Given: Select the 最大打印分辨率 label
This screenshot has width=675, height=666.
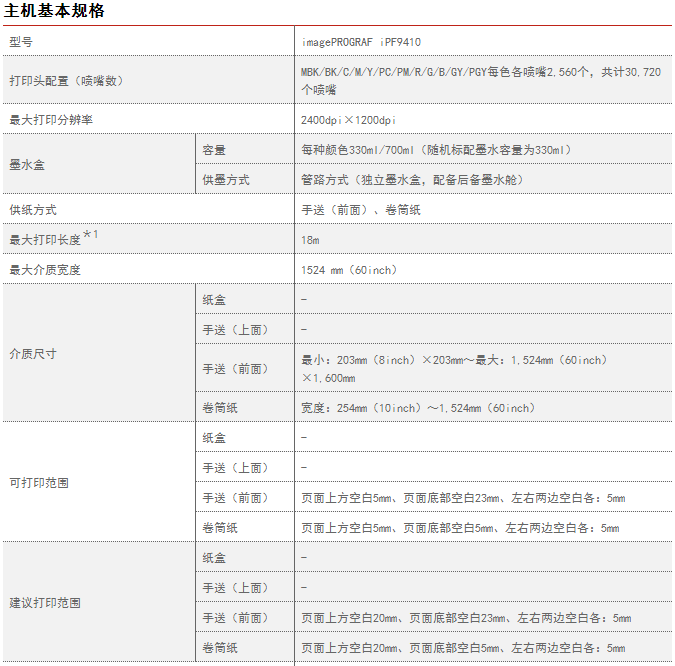Looking at the screenshot, I should click(51, 120).
